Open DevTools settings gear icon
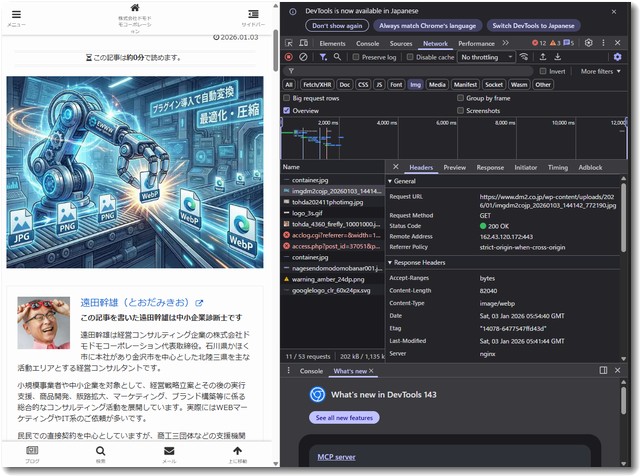Screen dimensions: 640x476 589,43
